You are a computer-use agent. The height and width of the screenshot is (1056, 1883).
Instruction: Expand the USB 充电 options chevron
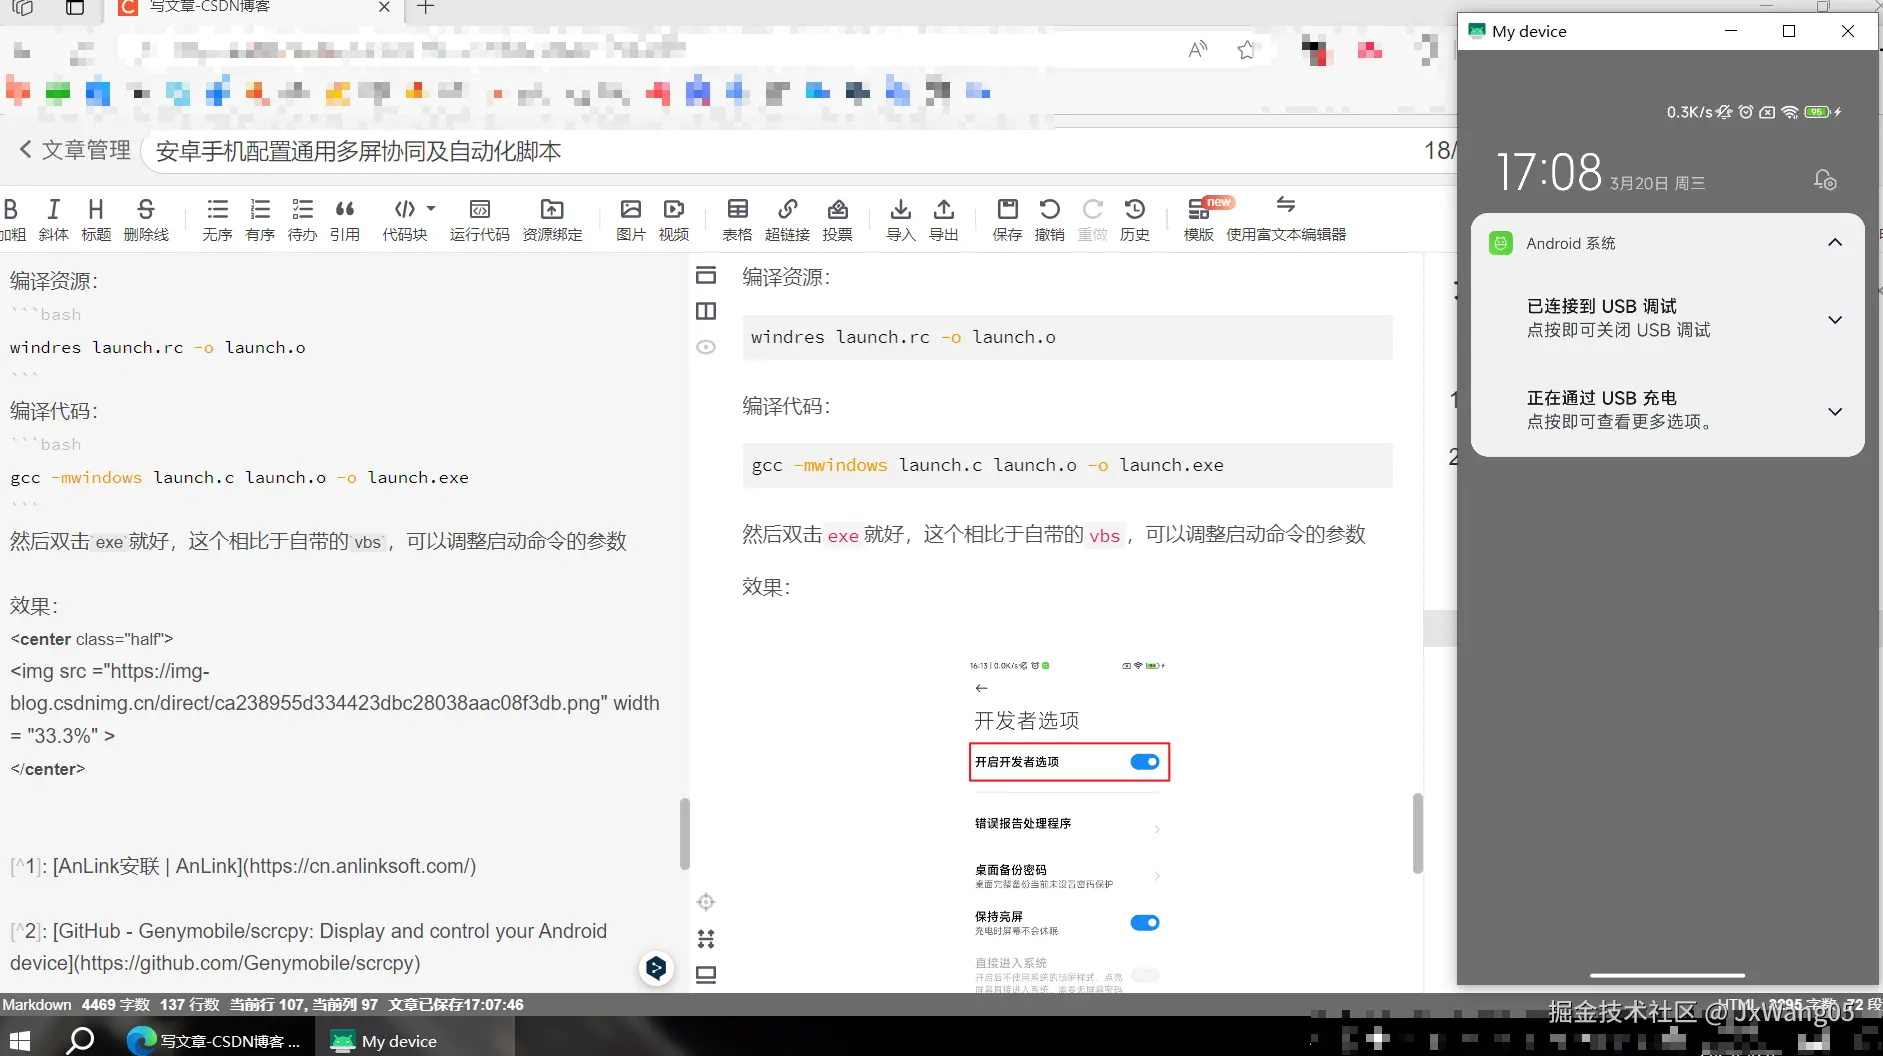pyautogui.click(x=1834, y=411)
